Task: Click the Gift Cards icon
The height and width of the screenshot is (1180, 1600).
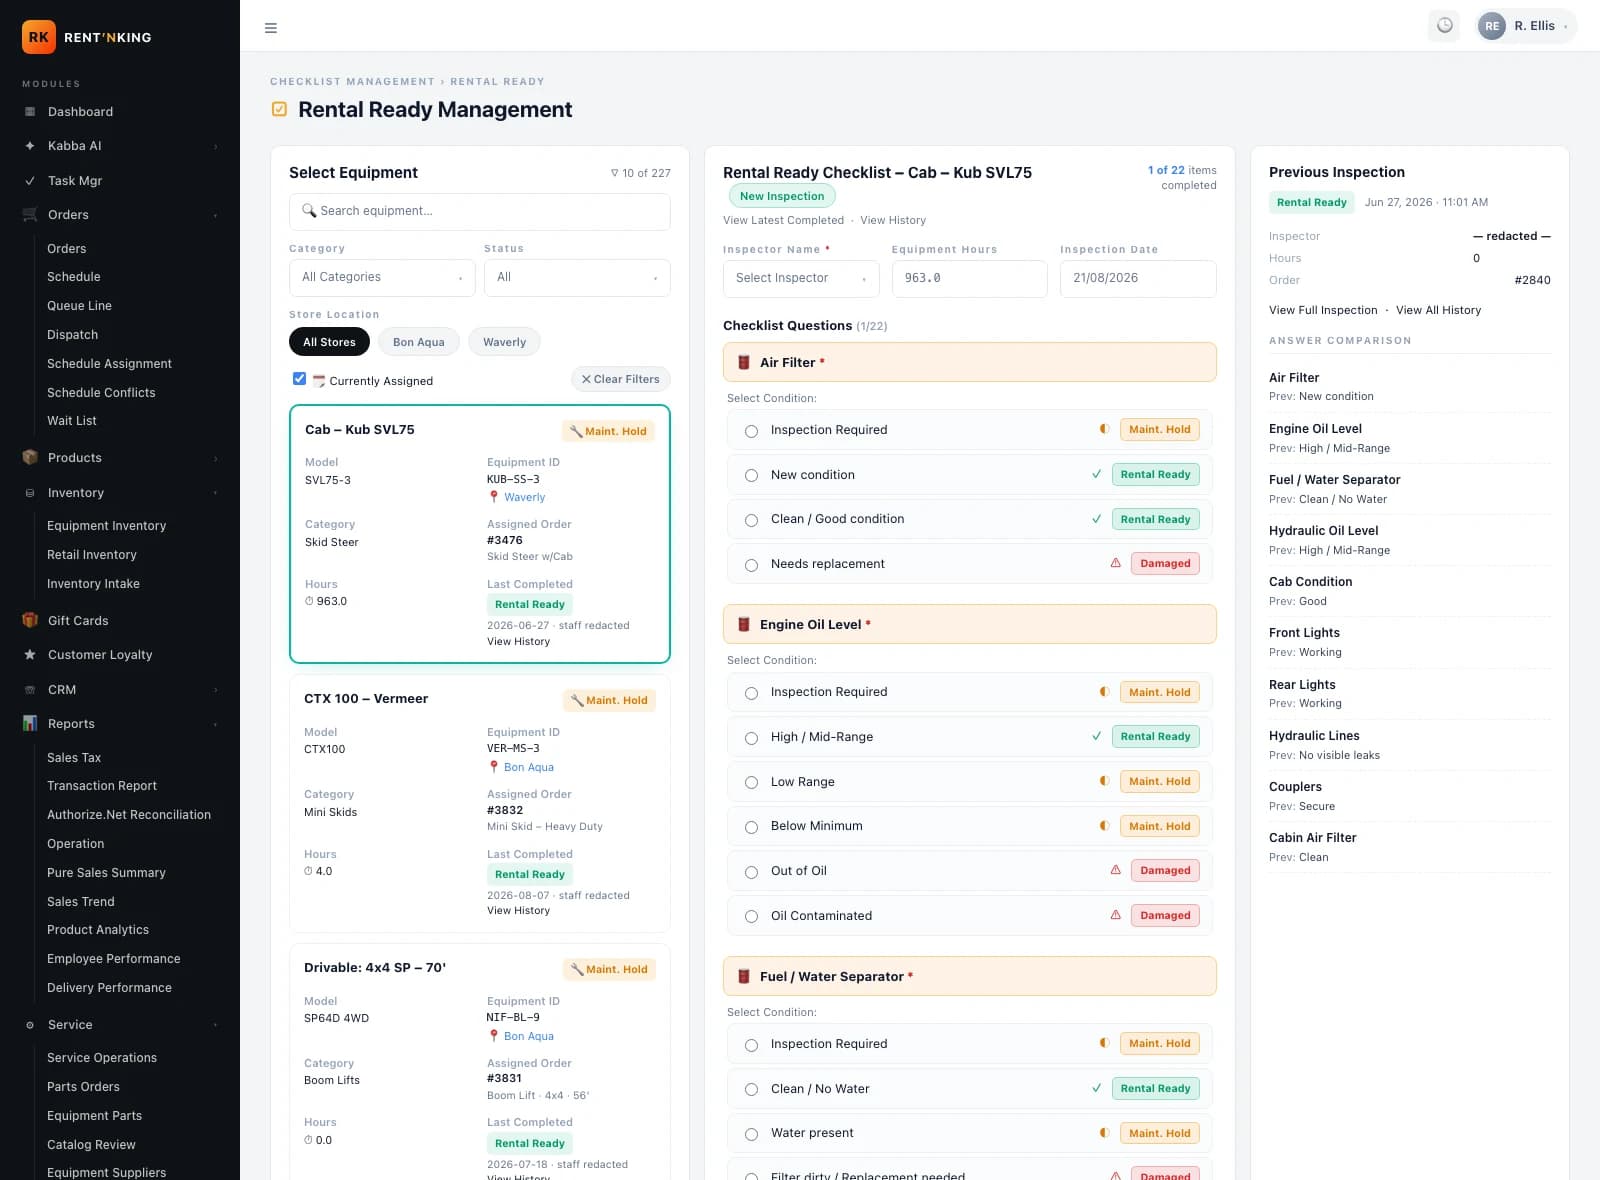Action: pyautogui.click(x=30, y=620)
